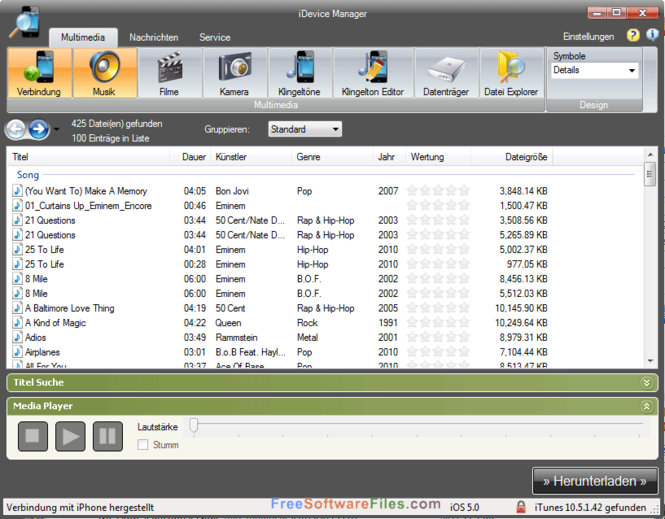This screenshot has width=665, height=519.
Task: Go back with the left arrow button
Action: click(16, 129)
